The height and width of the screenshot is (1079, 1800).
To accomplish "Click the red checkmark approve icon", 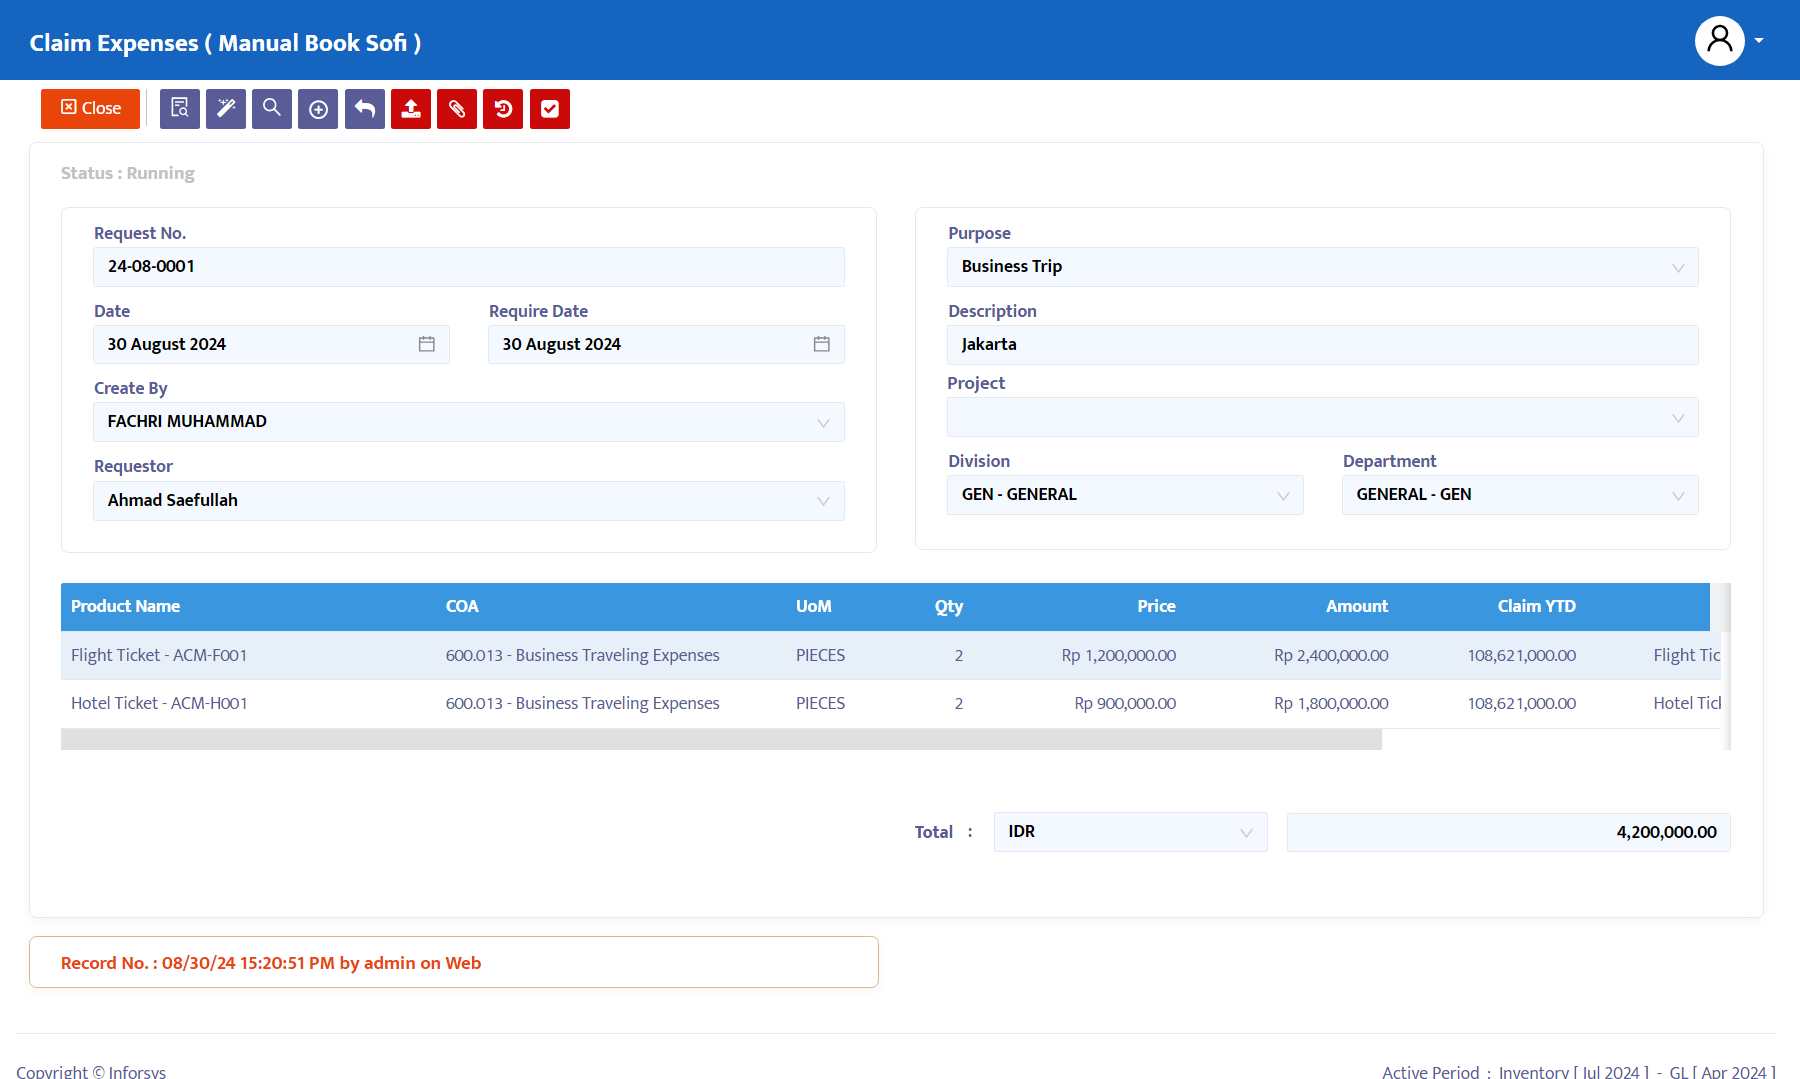I will (x=550, y=109).
